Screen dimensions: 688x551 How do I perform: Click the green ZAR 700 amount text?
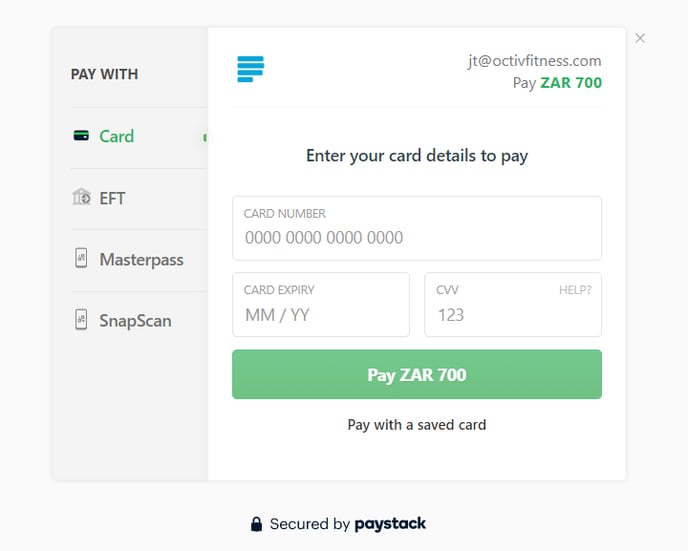(x=571, y=83)
